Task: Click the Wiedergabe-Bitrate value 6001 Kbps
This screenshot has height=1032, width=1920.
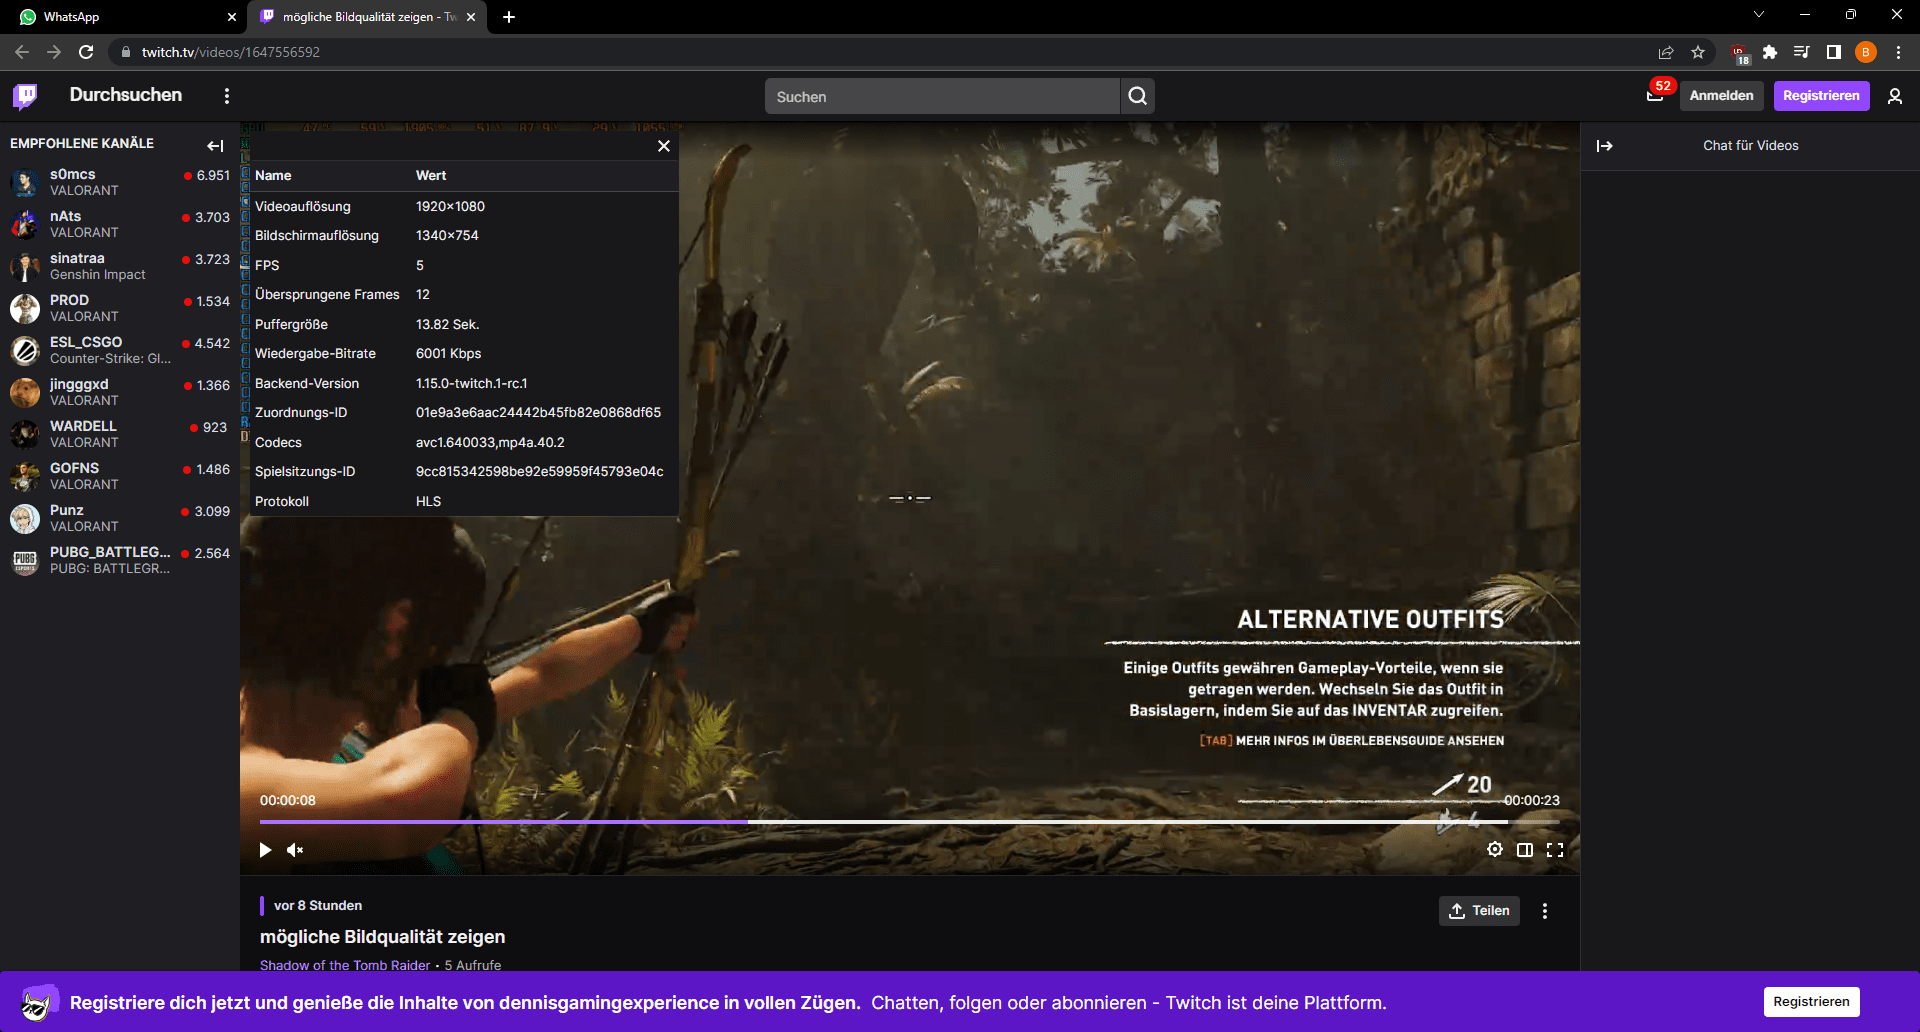Action: (448, 353)
